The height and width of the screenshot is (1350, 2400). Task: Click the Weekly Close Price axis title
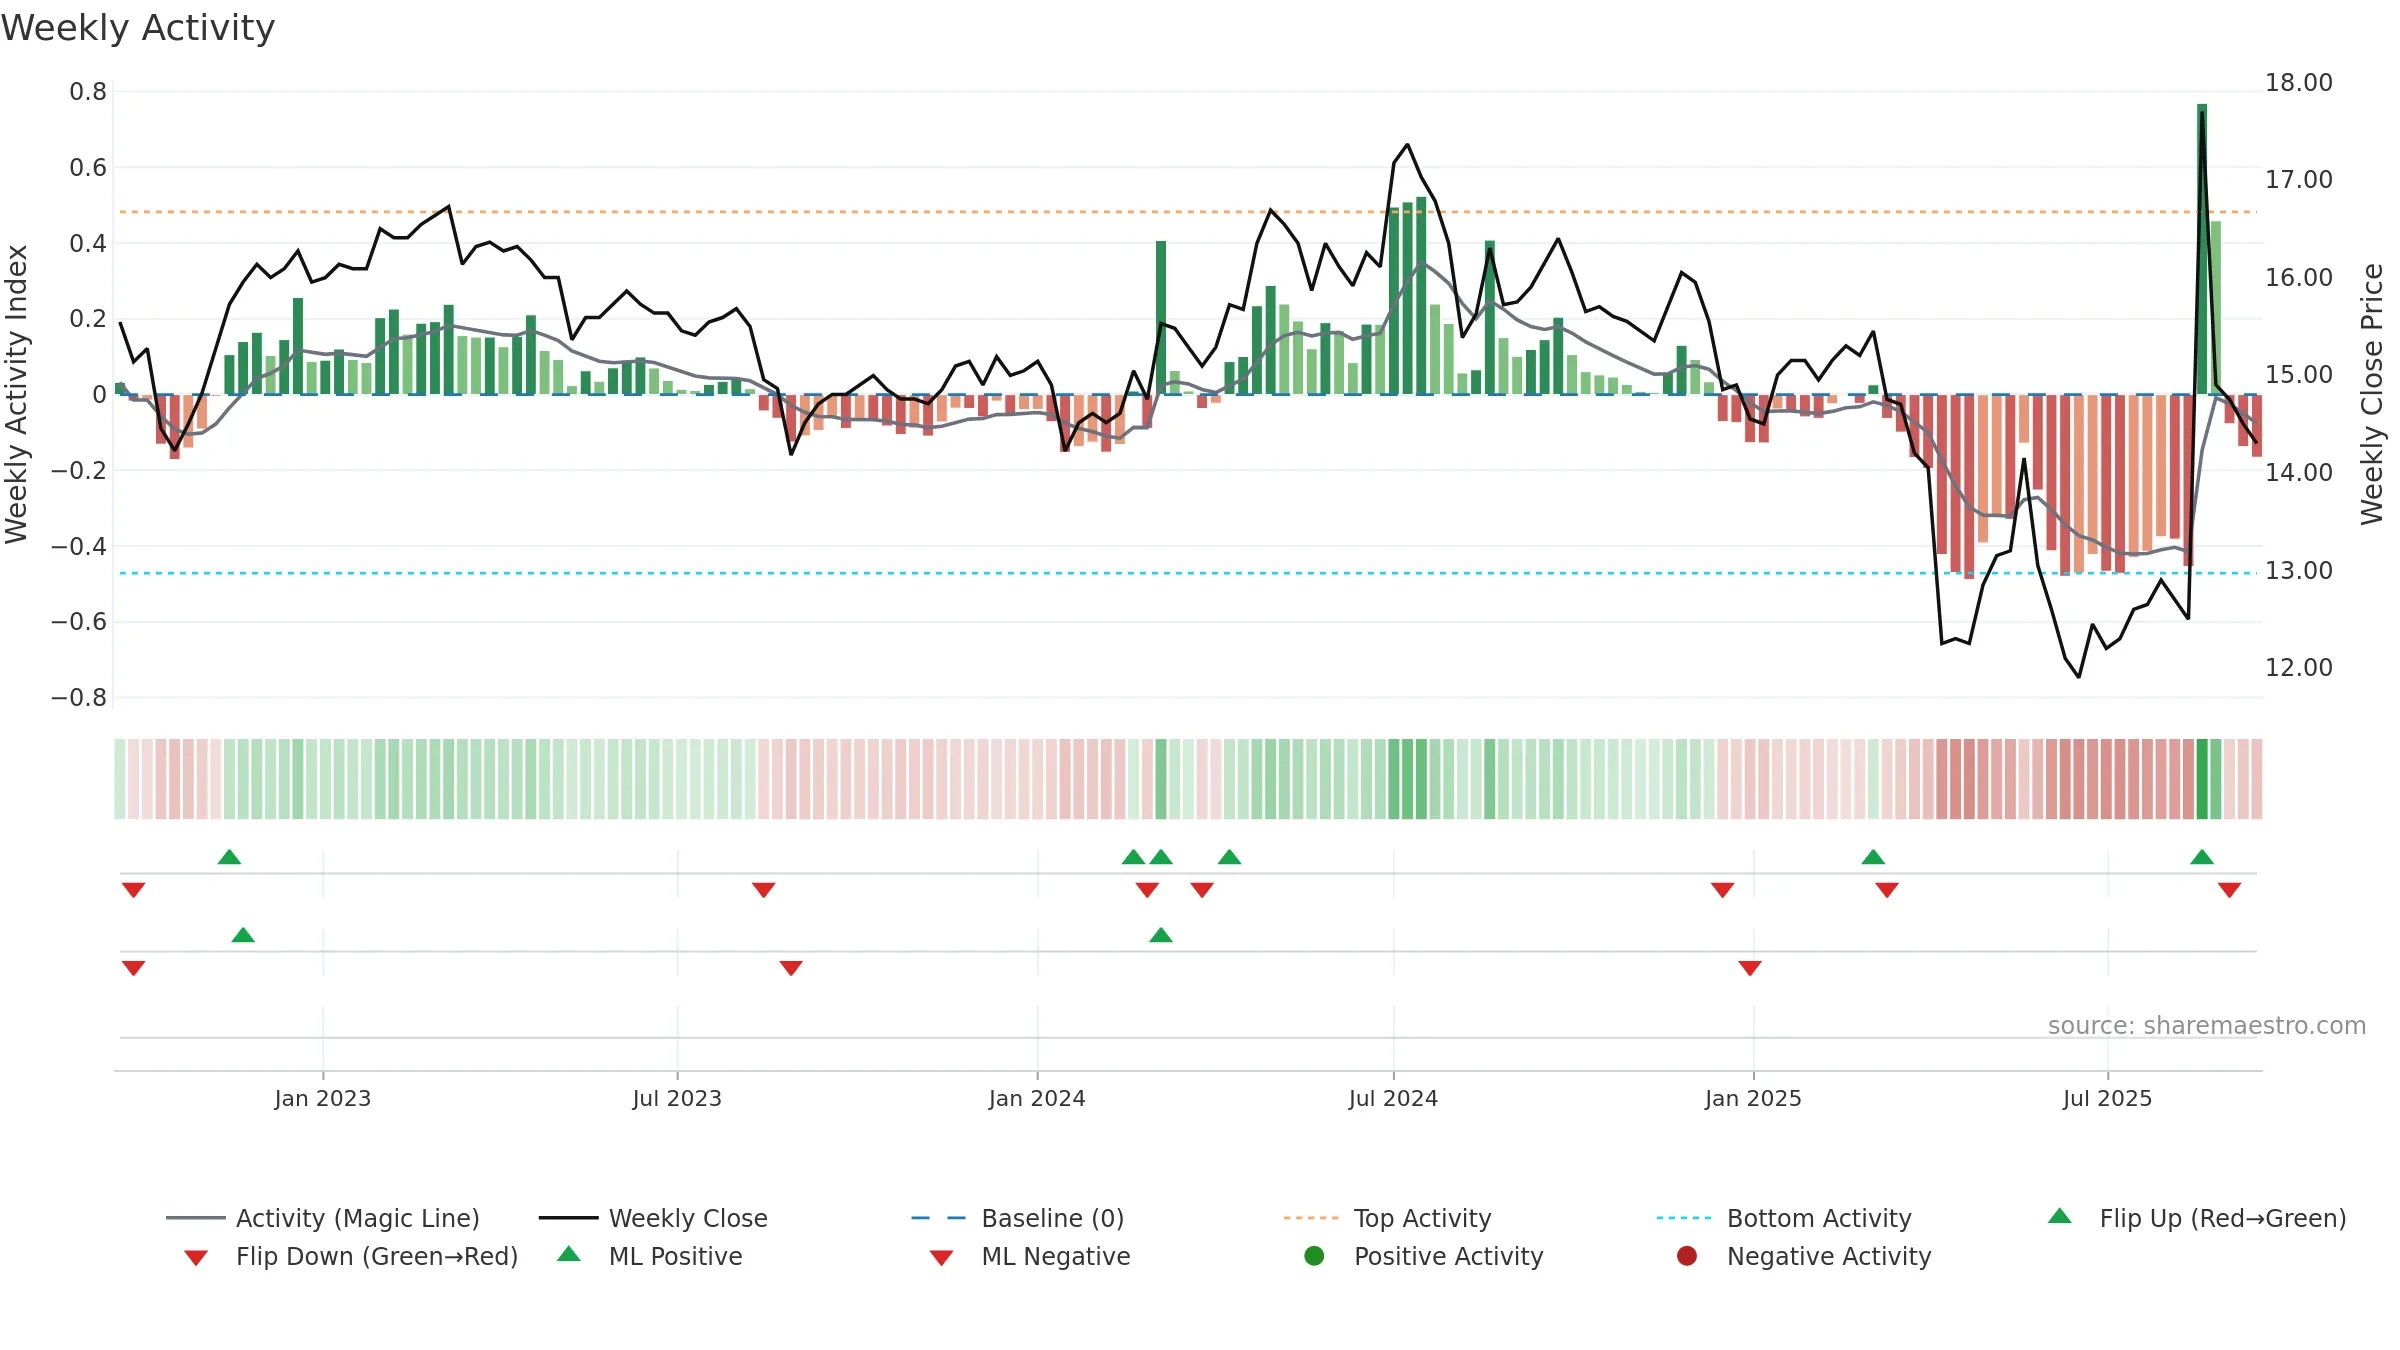tap(2372, 394)
